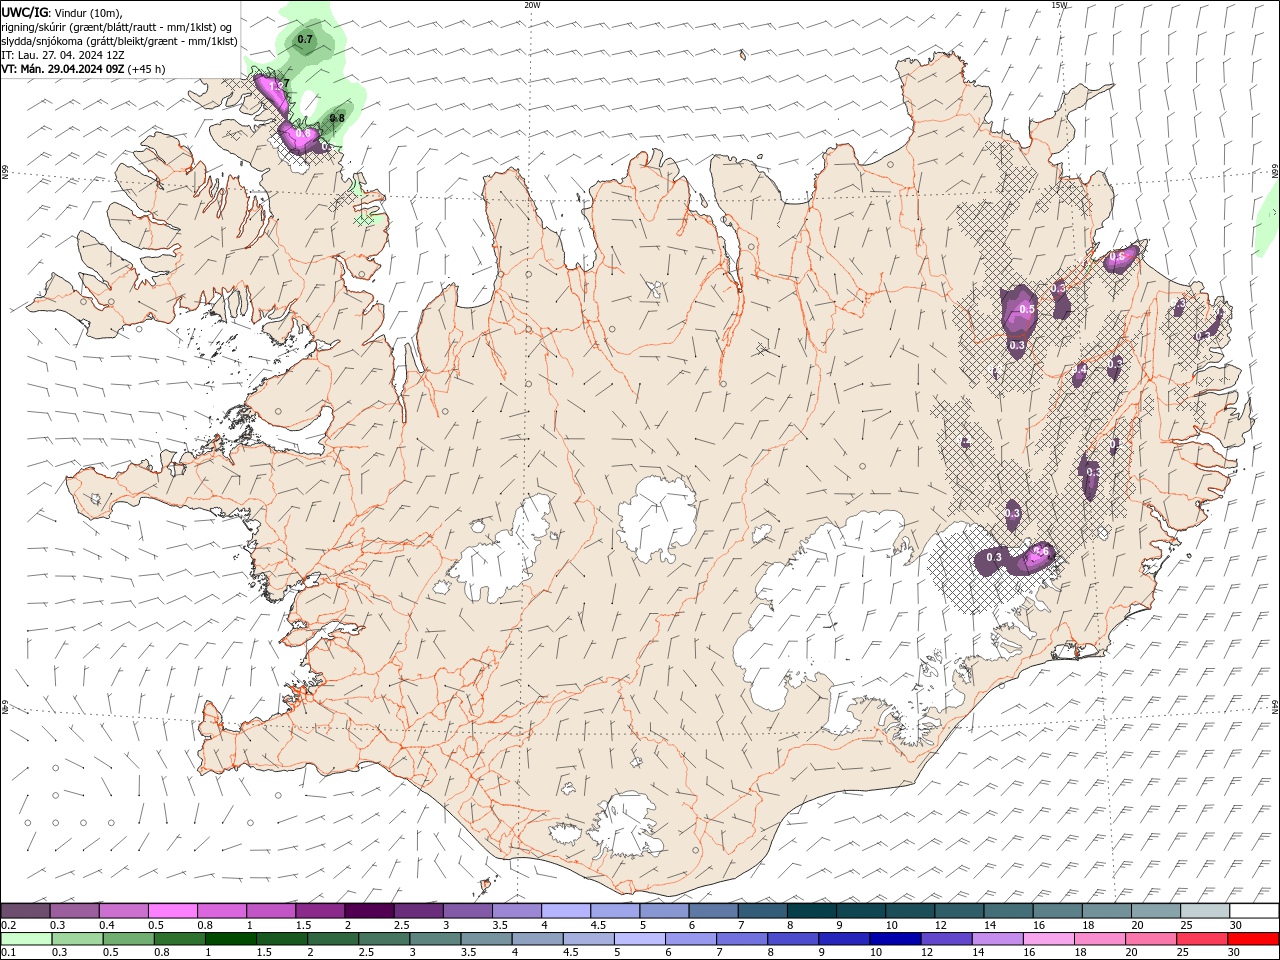Click the "(+45 h)" forecast offset text

[146, 69]
